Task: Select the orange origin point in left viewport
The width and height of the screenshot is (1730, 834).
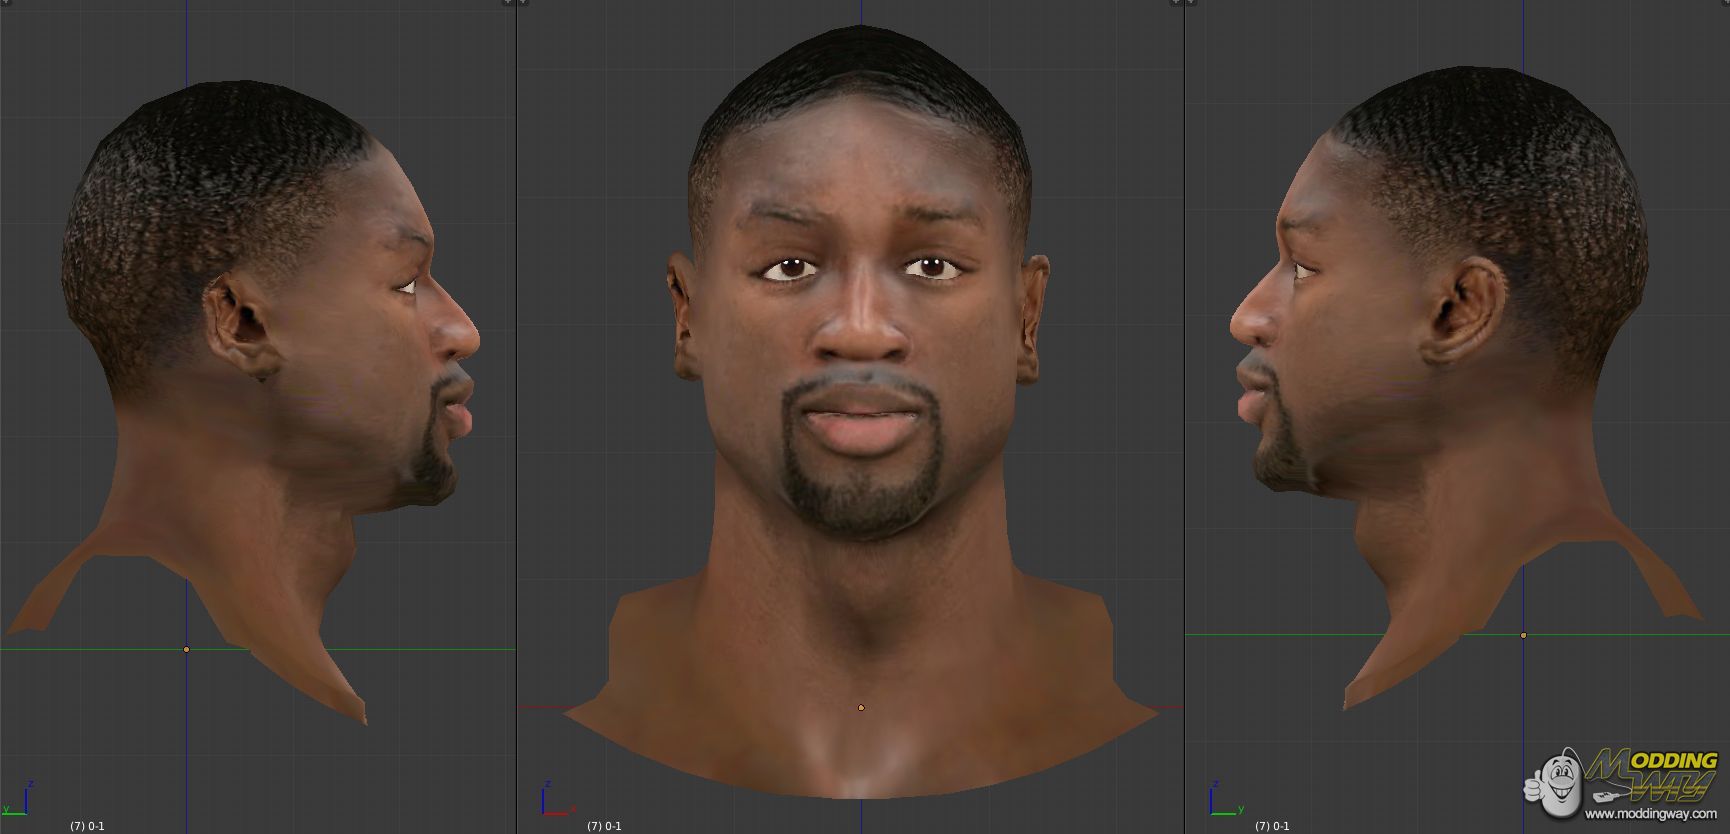Action: [186, 650]
